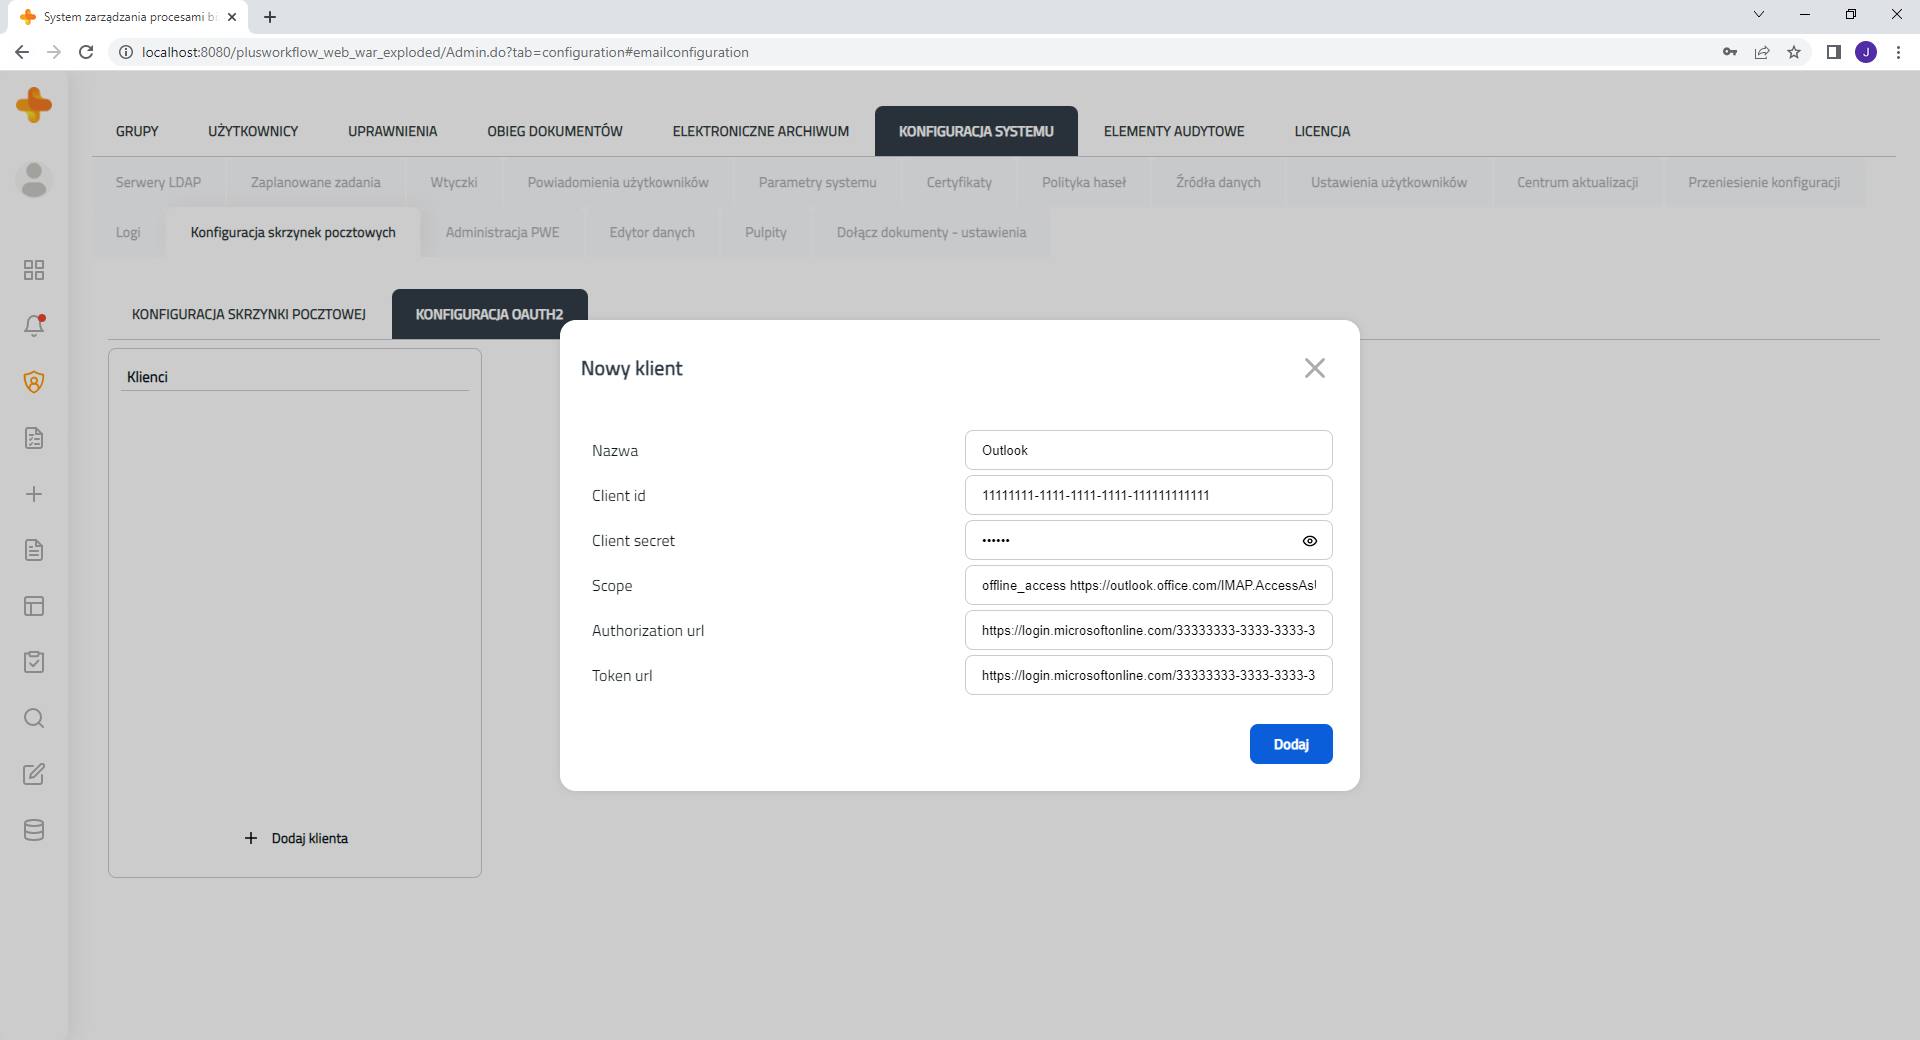This screenshot has height=1040, width=1920.
Task: Show the Client secret value via eye icon
Action: pyautogui.click(x=1310, y=540)
